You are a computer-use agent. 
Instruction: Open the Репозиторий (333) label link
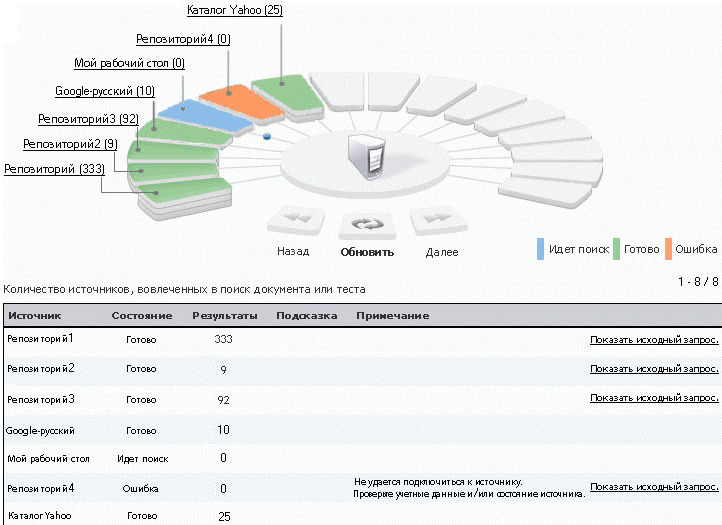point(54,169)
